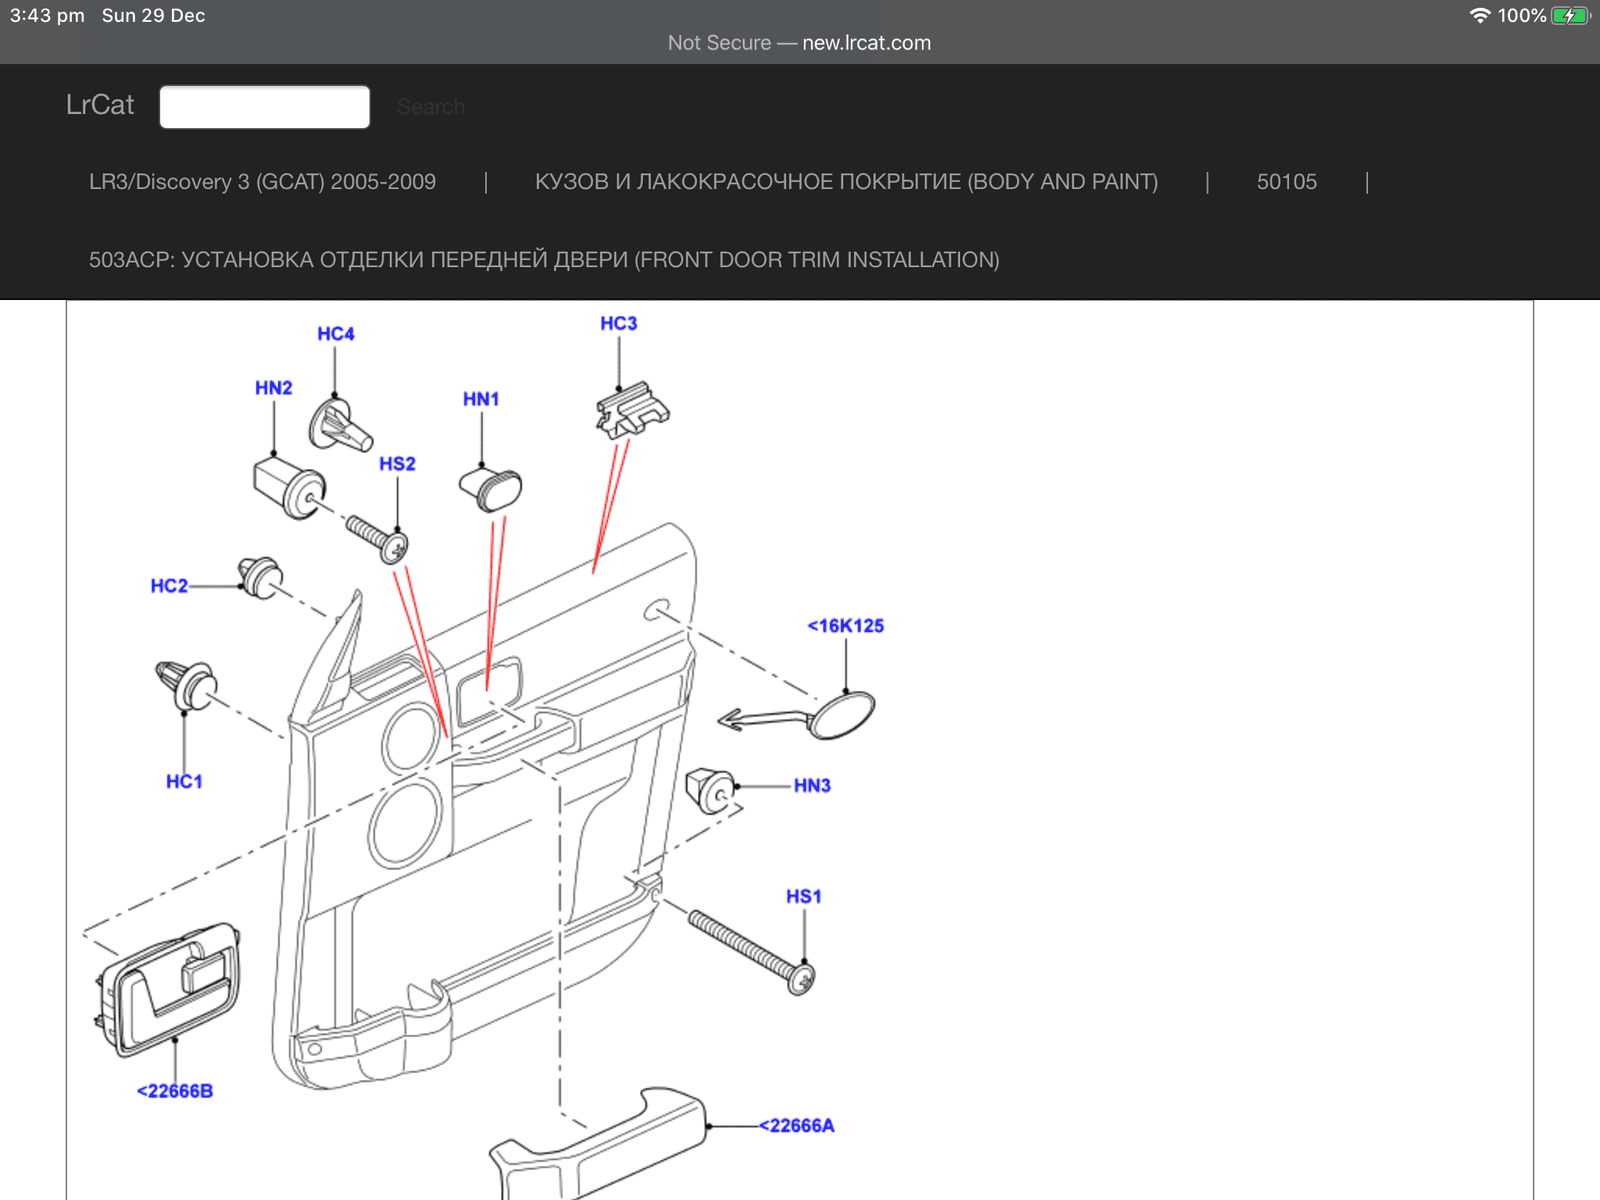Select the <22666B part label

tap(175, 1091)
